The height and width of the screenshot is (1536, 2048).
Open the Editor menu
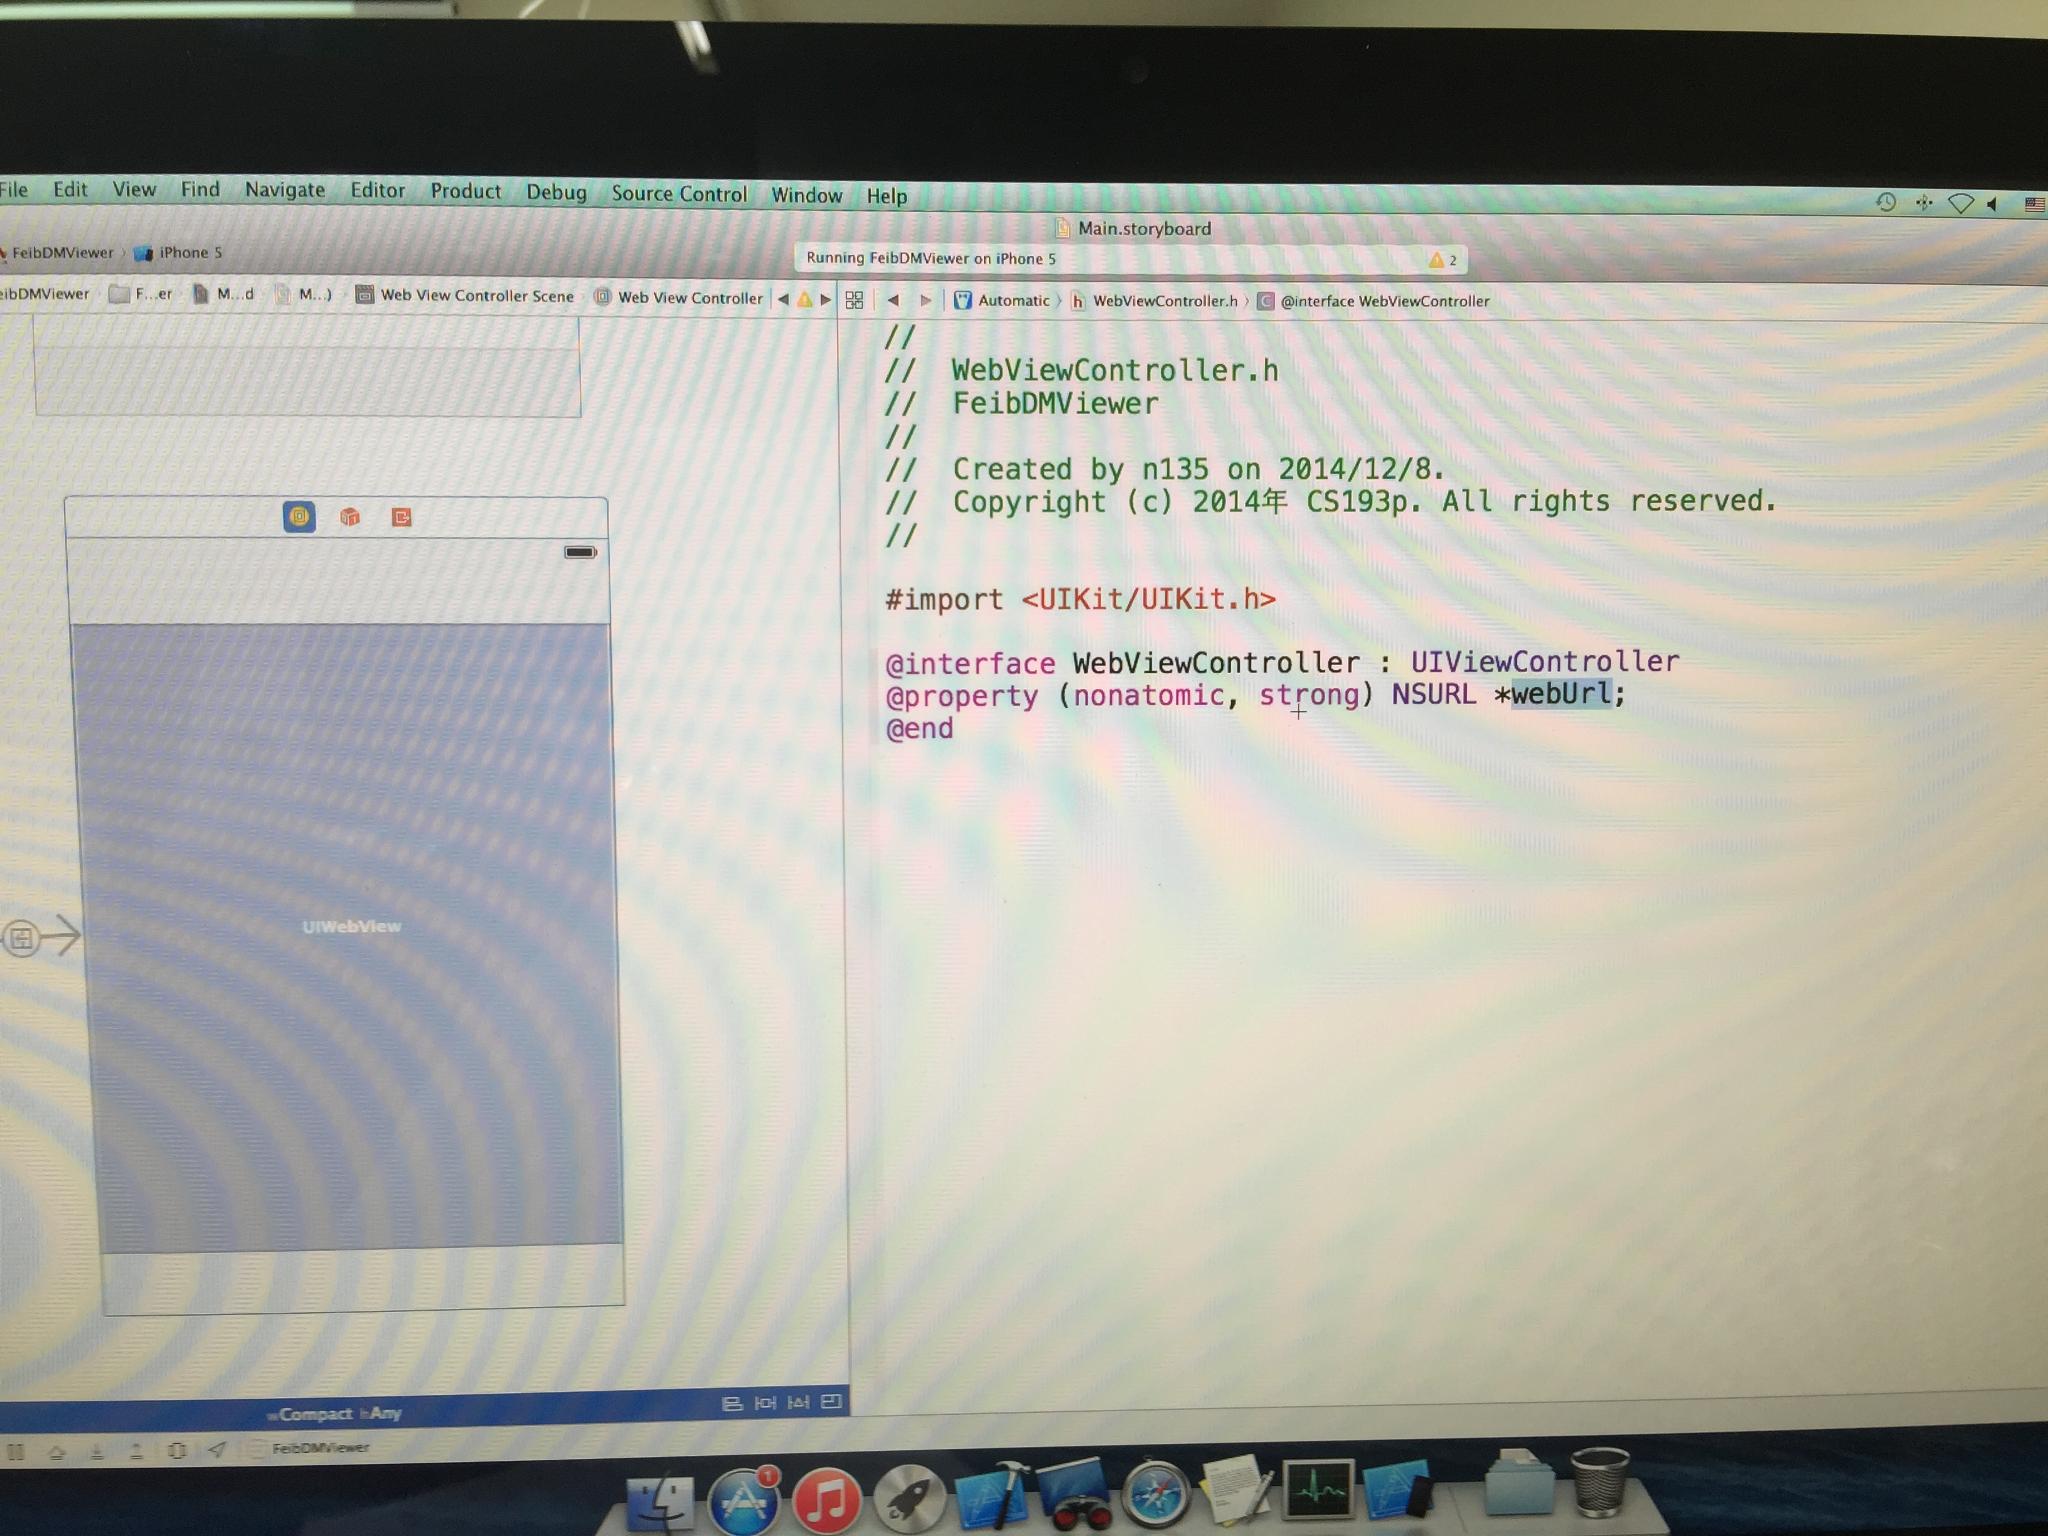click(x=377, y=190)
